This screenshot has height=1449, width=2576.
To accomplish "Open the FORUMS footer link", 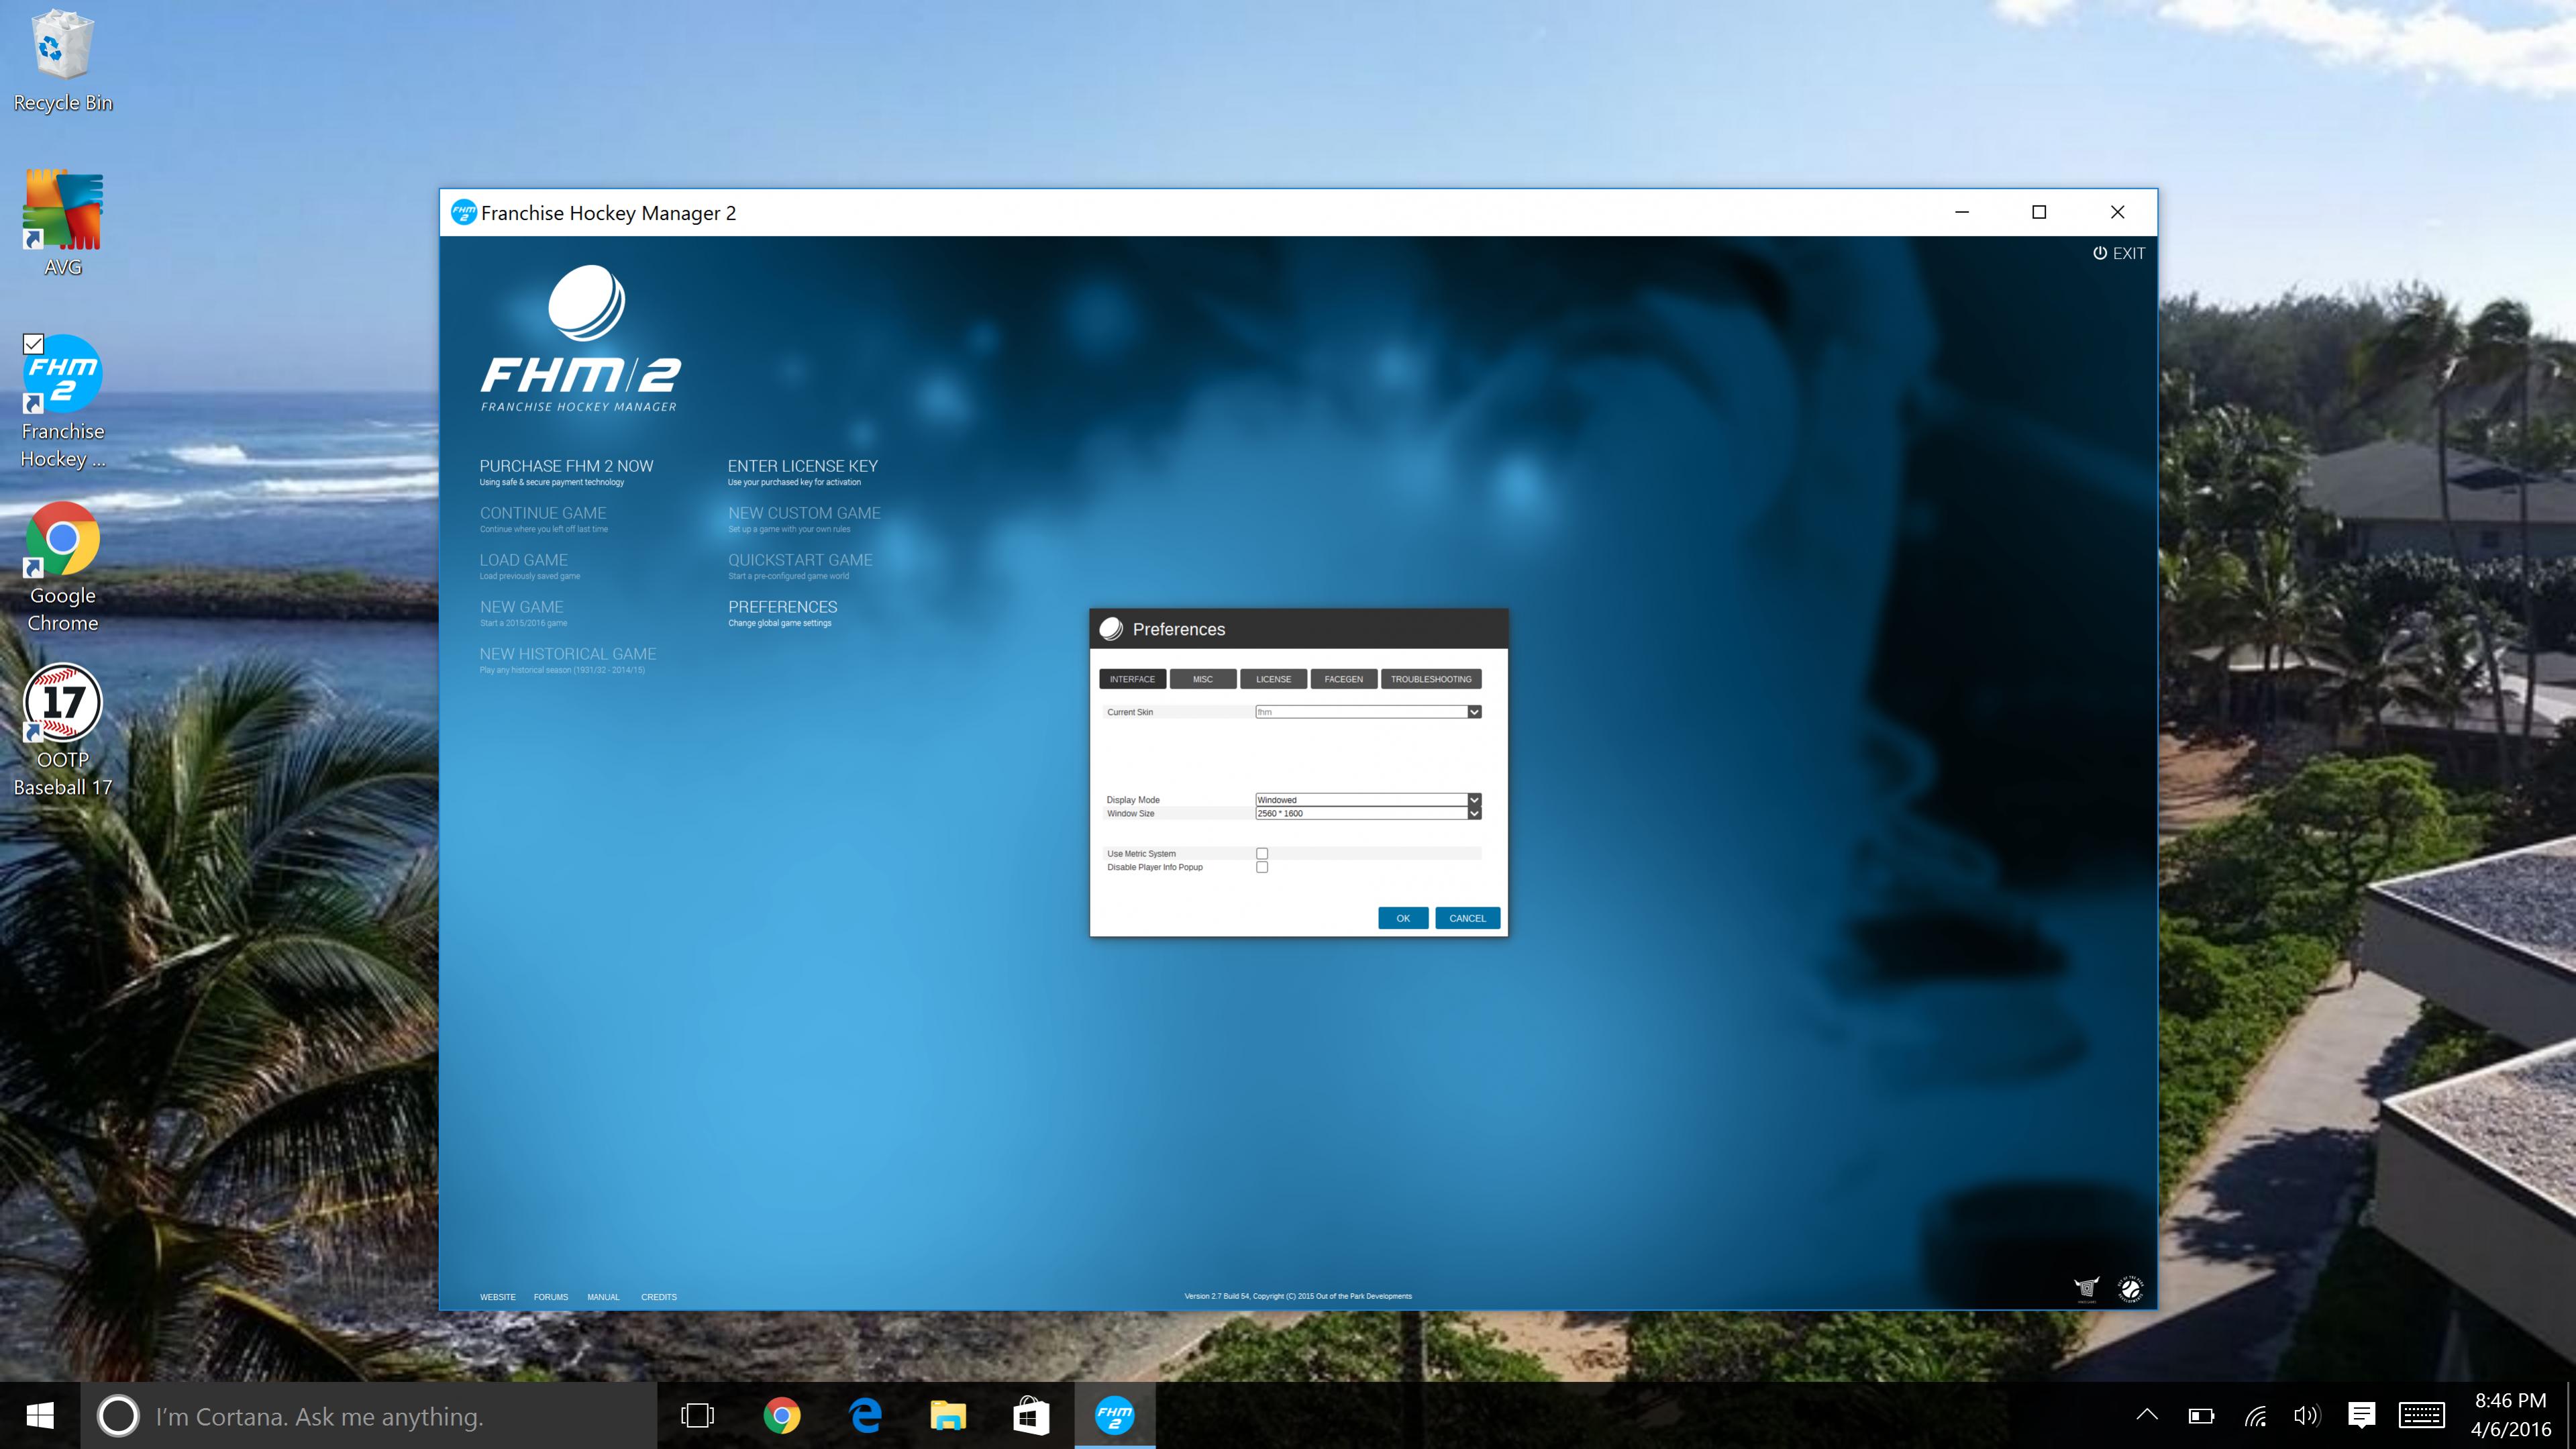I will (x=550, y=1297).
